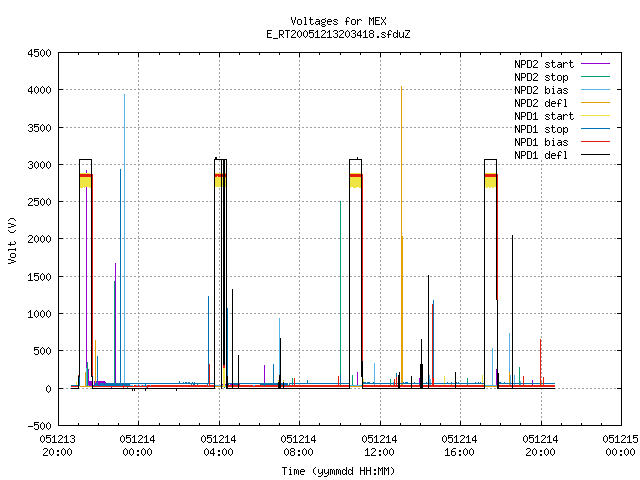This screenshot has width=640, height=480.
Task: Select the file name 'E_RT20051213203418.sfduZ'
Action: point(338,34)
